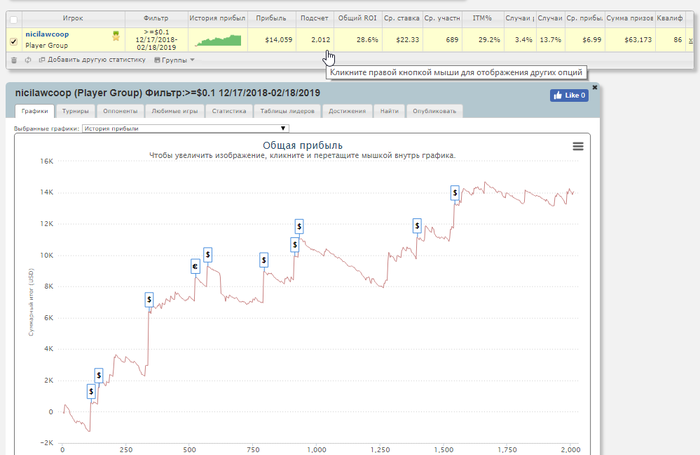The height and width of the screenshot is (455, 700).
Task: Sort by the Ср. ставка column header
Action: (x=401, y=18)
